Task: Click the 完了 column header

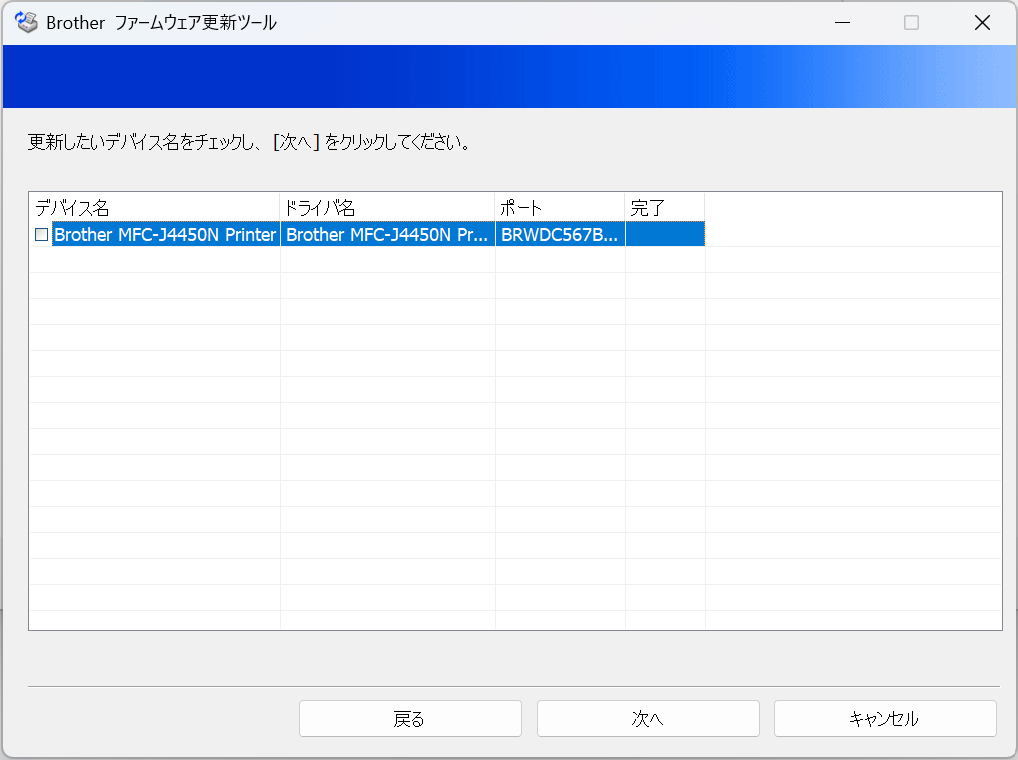Action: click(665, 208)
